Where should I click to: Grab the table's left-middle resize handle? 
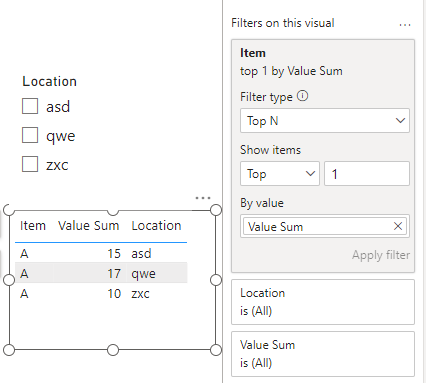click(9, 280)
